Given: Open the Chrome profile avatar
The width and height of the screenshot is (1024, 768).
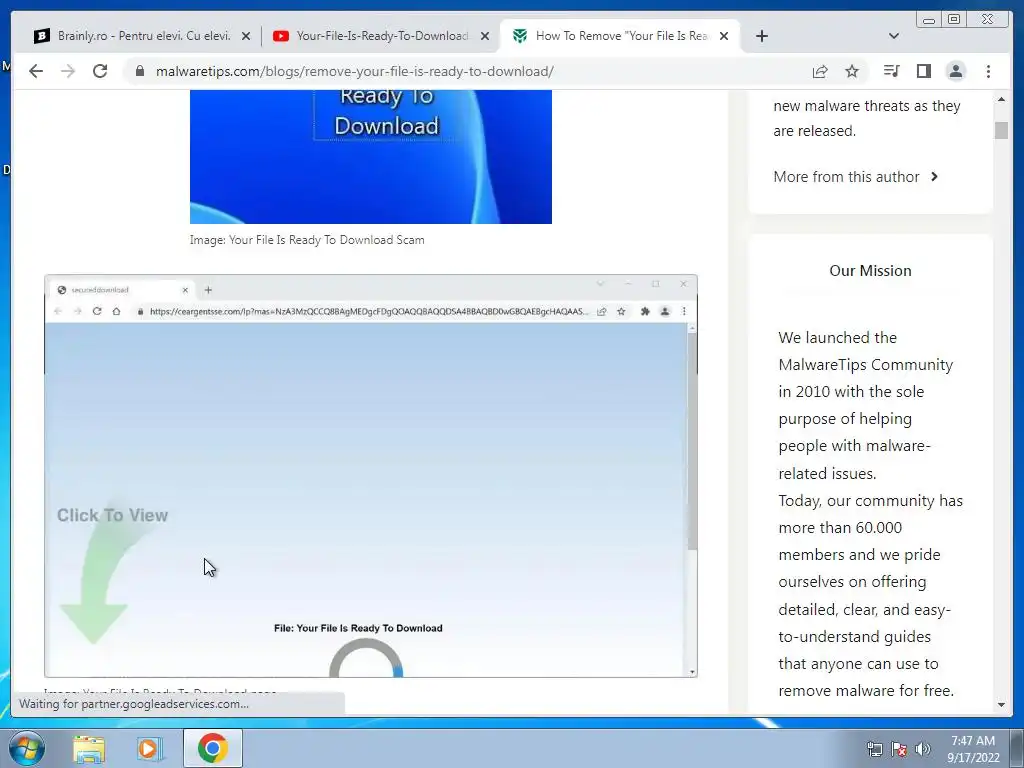Looking at the screenshot, I should coord(955,71).
